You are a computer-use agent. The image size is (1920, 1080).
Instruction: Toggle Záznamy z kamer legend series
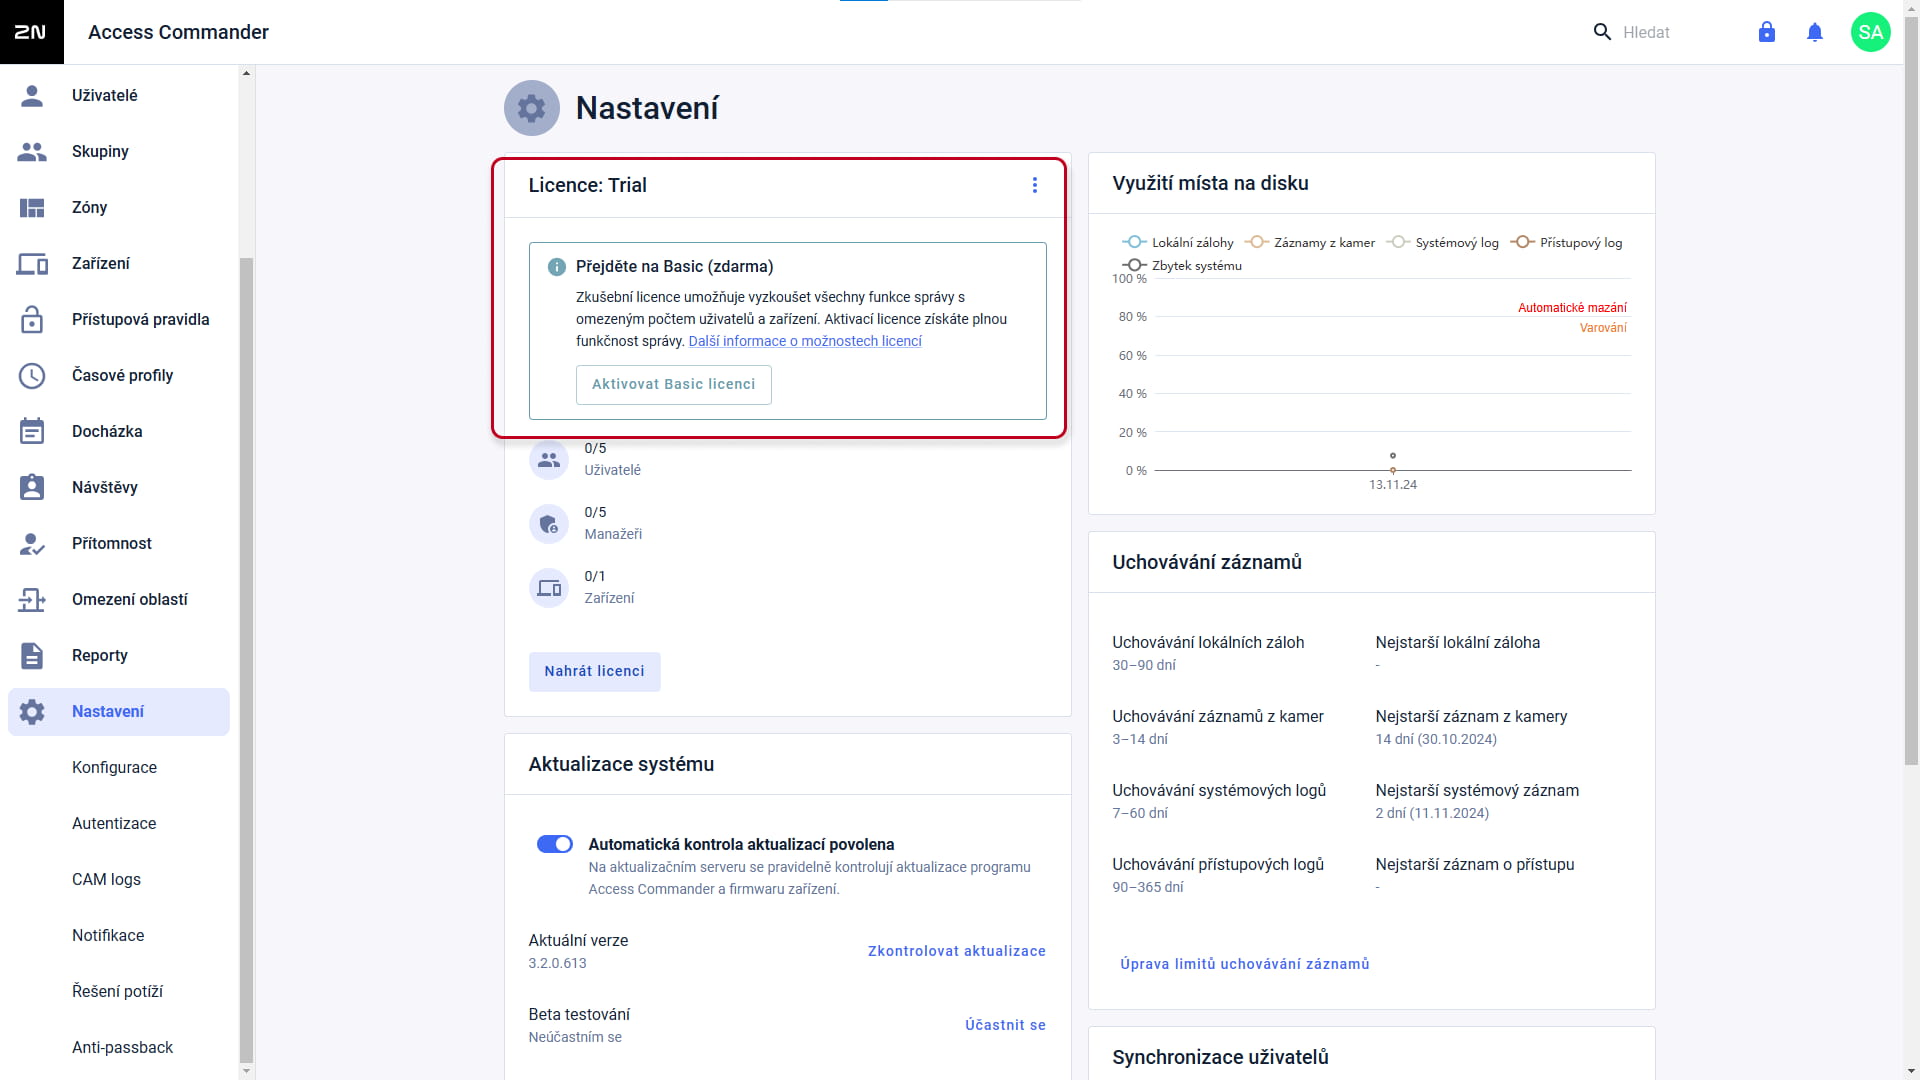tap(1310, 242)
